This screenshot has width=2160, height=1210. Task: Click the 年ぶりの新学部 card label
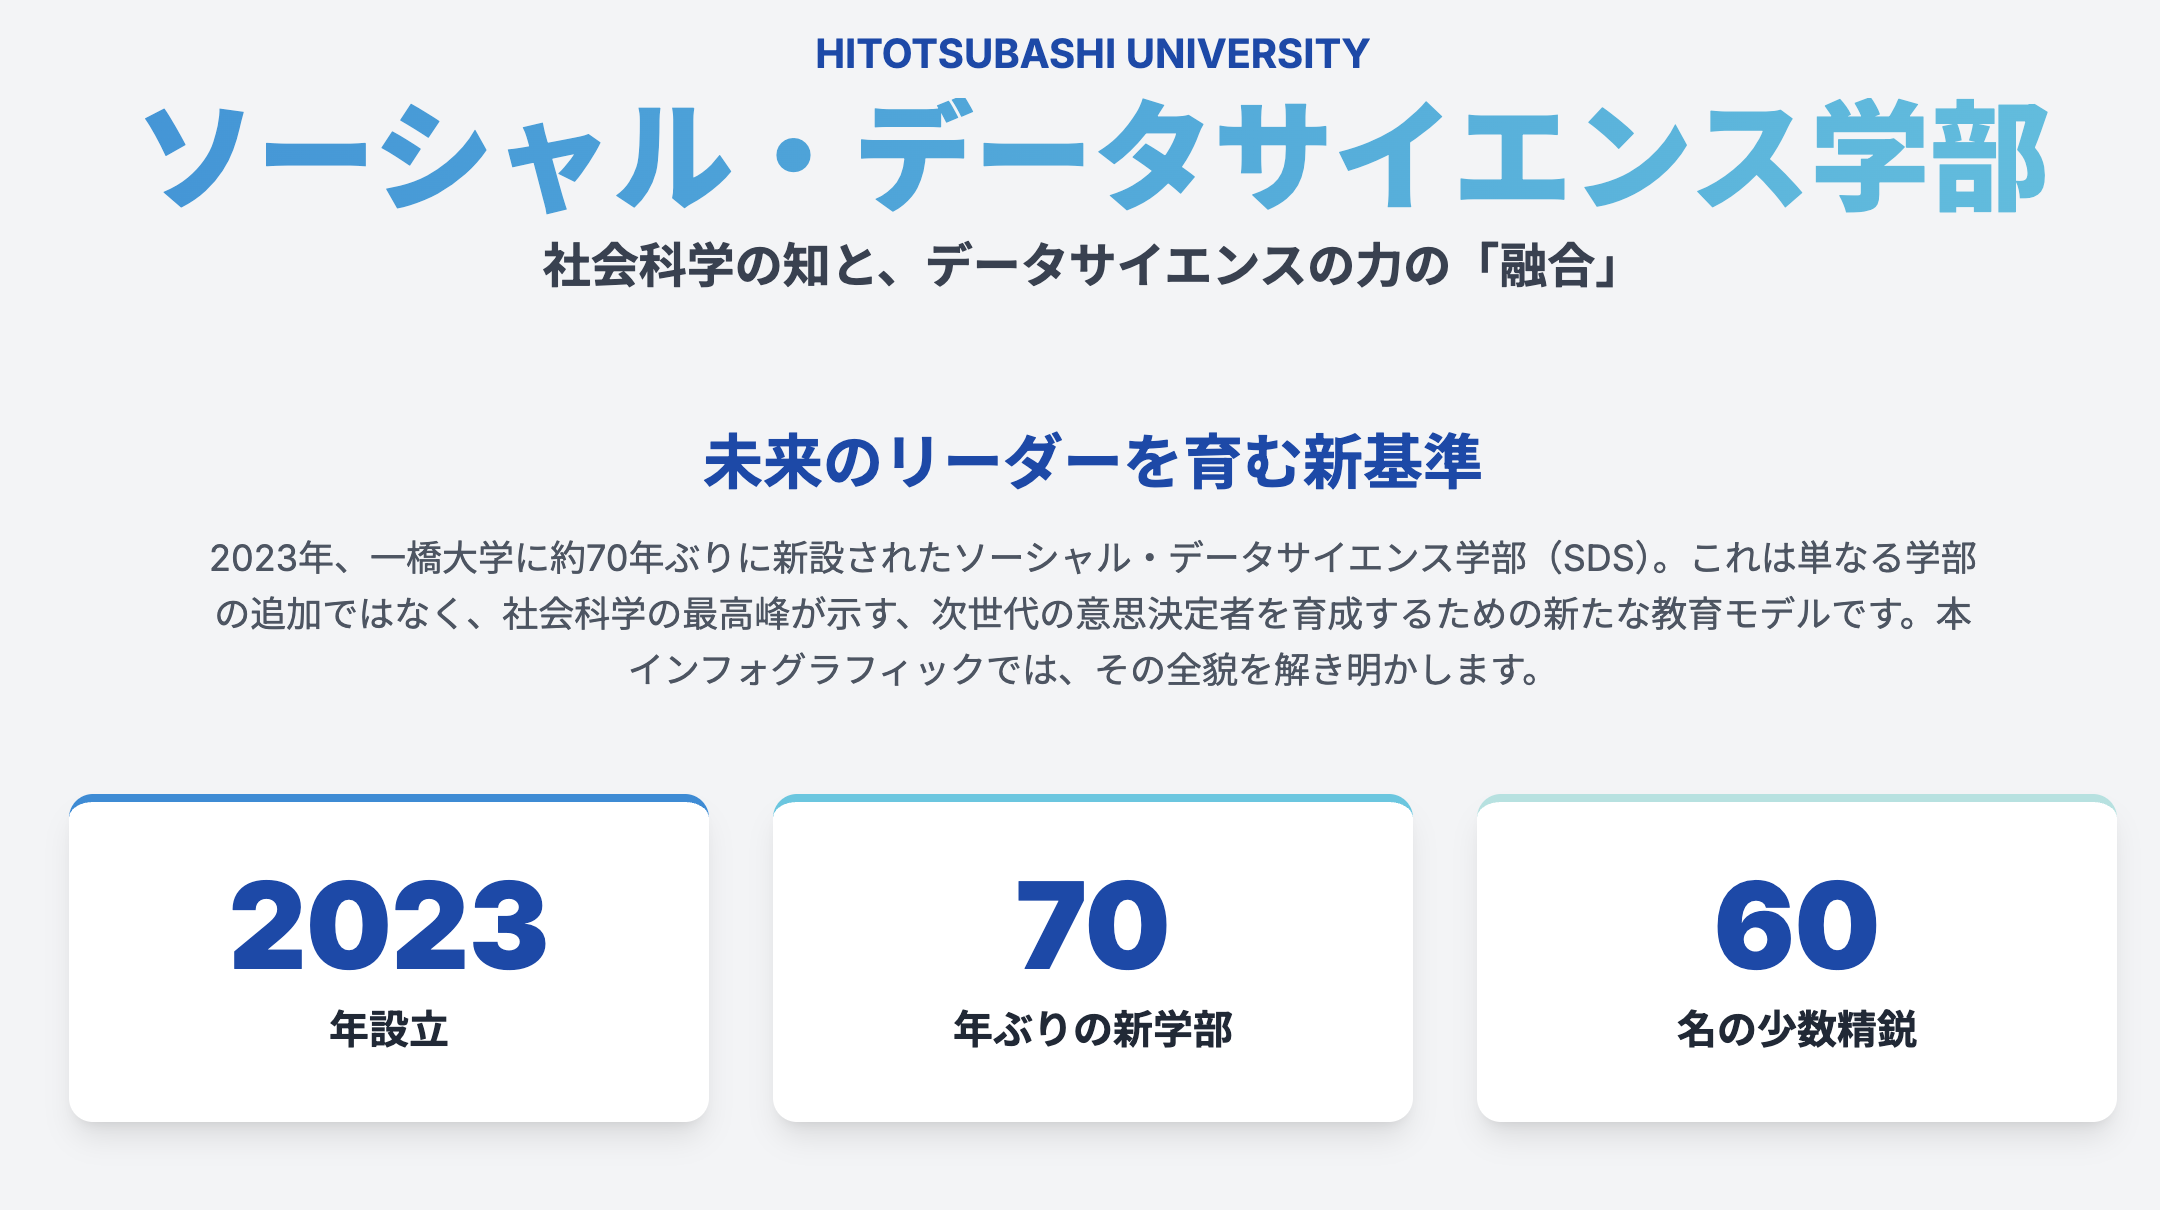click(1092, 1029)
